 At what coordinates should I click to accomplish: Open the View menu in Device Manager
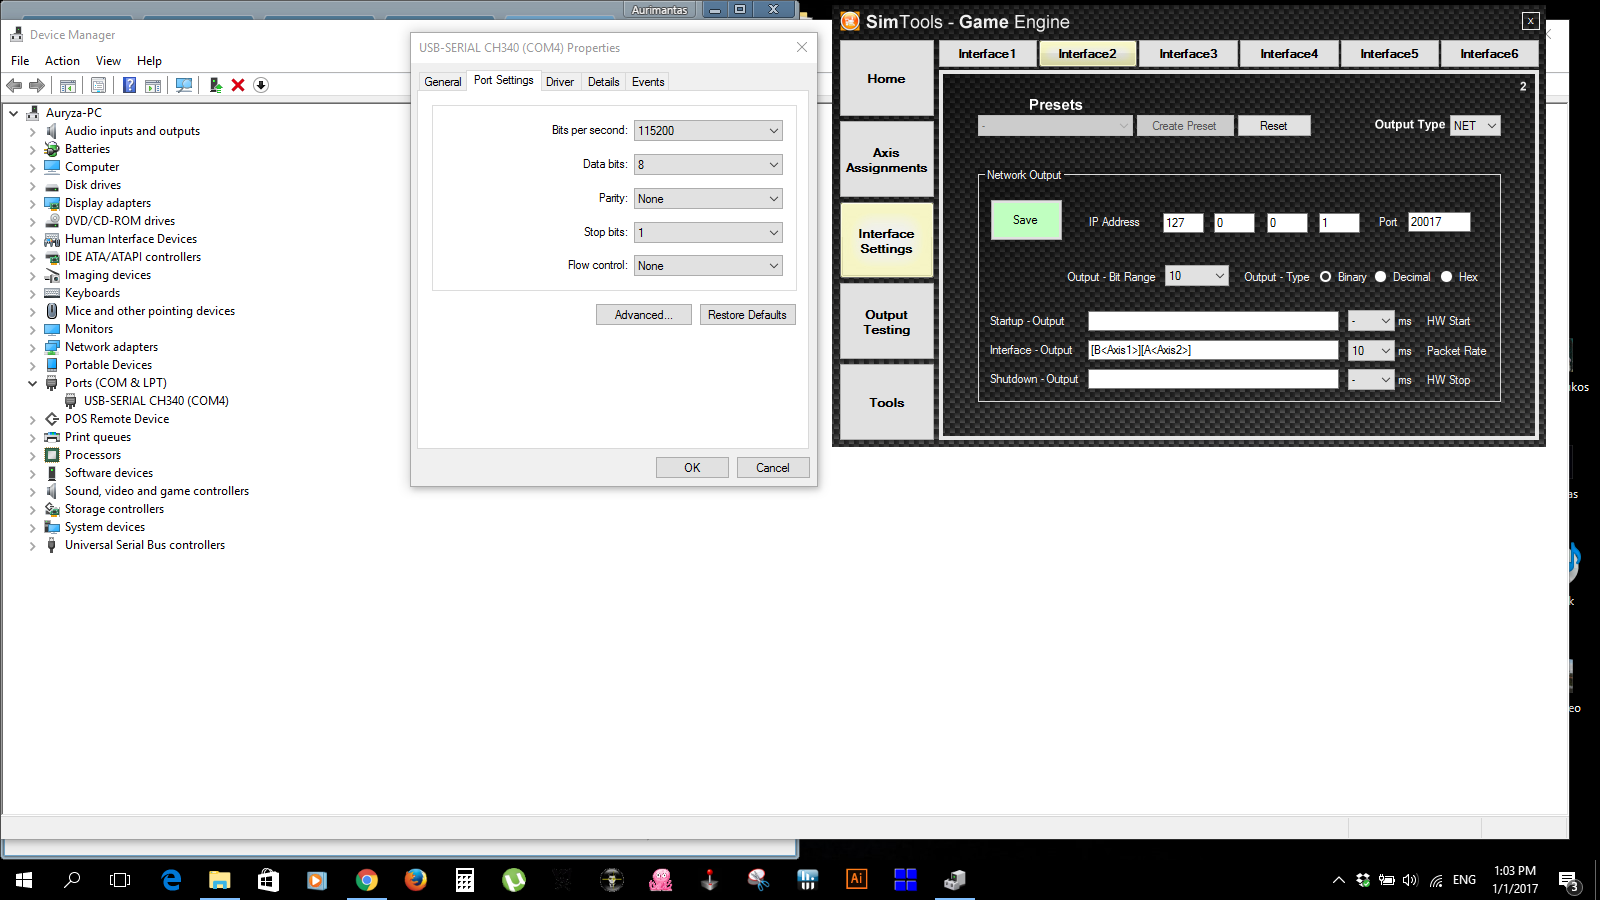pos(108,61)
